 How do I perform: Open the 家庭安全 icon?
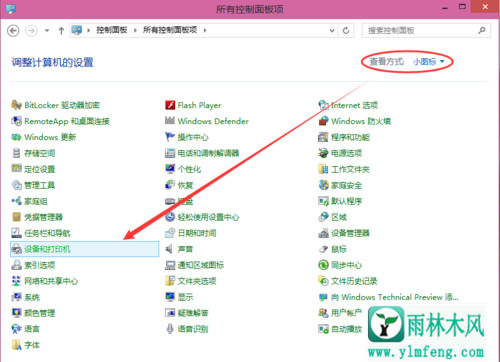[323, 185]
